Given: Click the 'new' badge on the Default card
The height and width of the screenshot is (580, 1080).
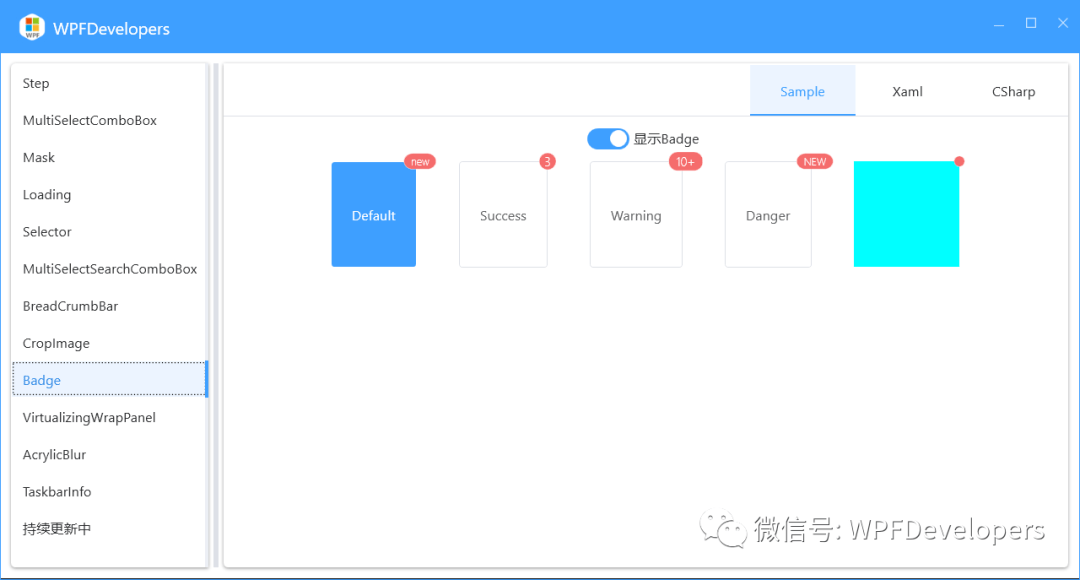Looking at the screenshot, I should point(420,161).
